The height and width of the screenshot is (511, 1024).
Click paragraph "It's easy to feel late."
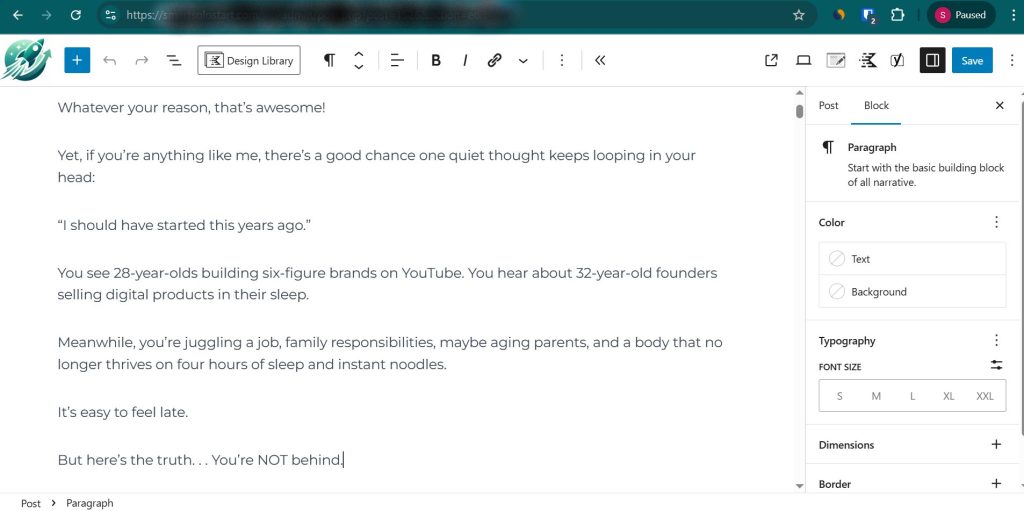(x=123, y=412)
